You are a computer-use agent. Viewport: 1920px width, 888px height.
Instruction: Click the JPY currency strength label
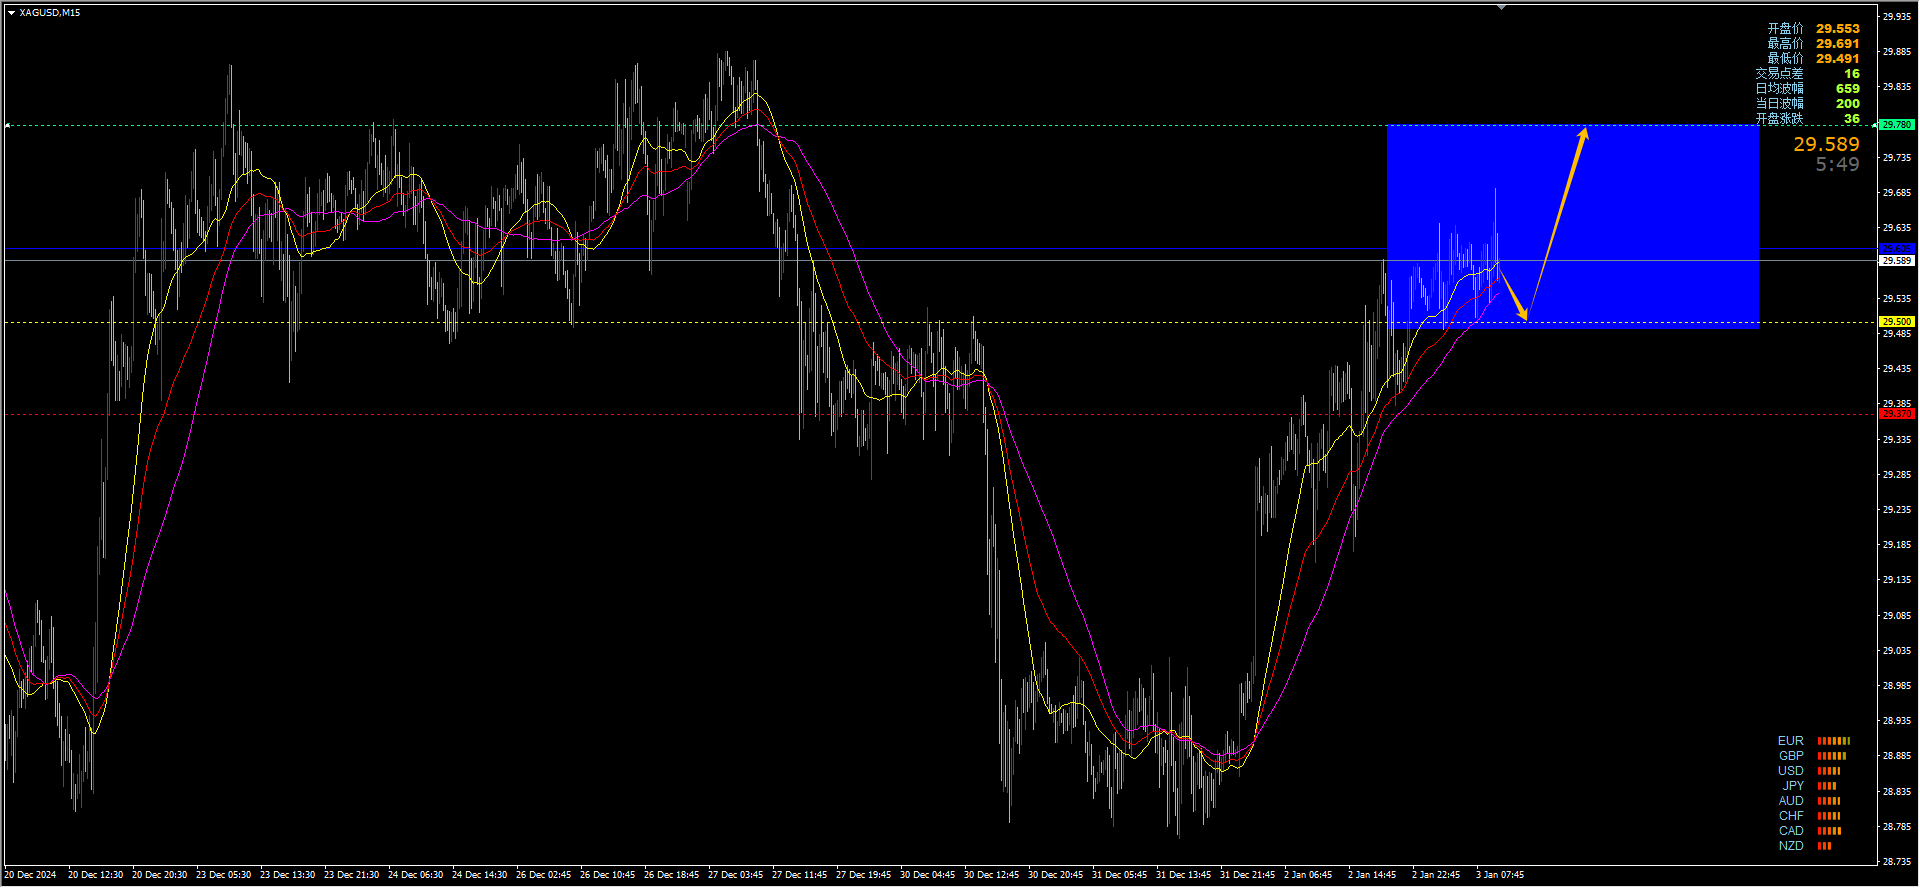point(1793,787)
